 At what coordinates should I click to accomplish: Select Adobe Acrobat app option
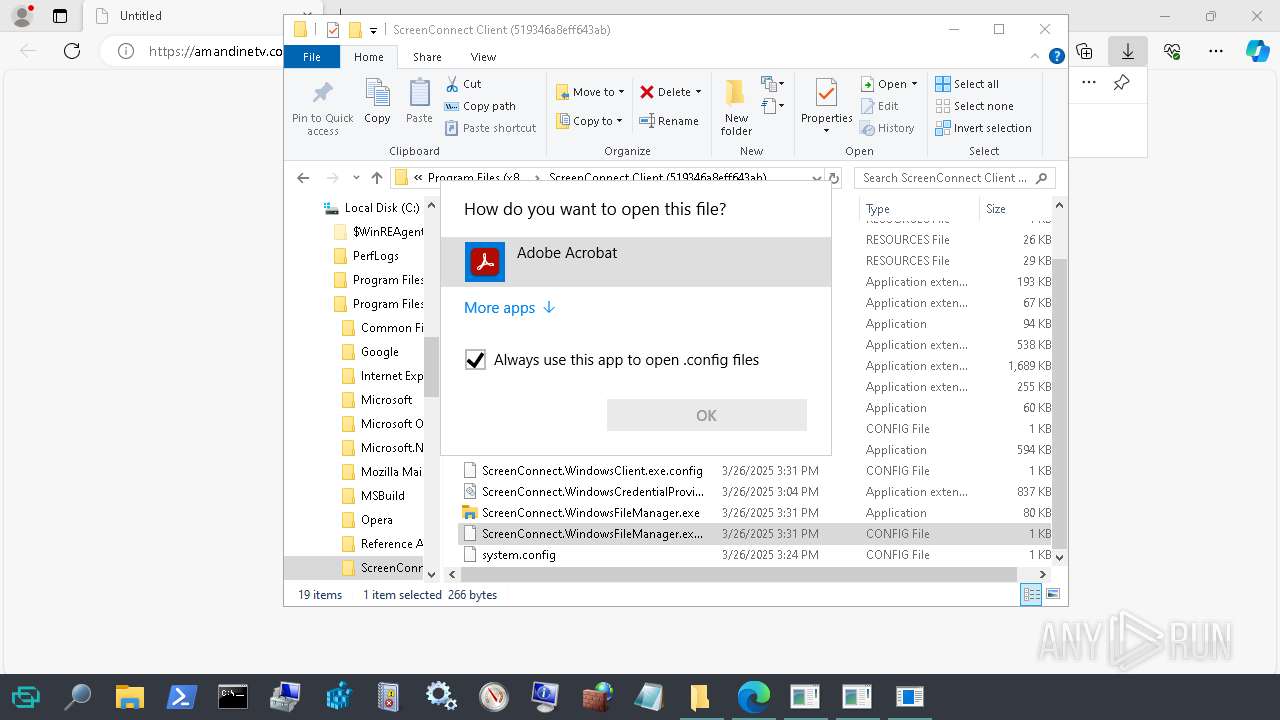tap(636, 262)
